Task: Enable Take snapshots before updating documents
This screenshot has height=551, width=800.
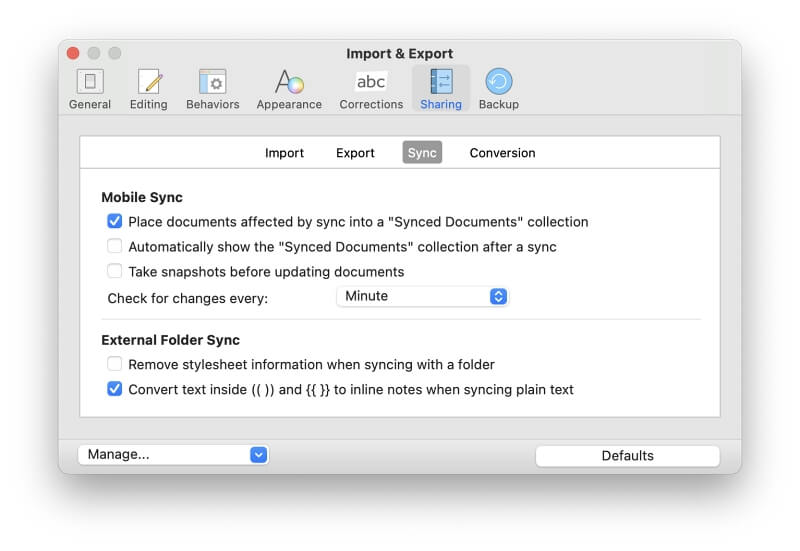Action: pos(115,271)
